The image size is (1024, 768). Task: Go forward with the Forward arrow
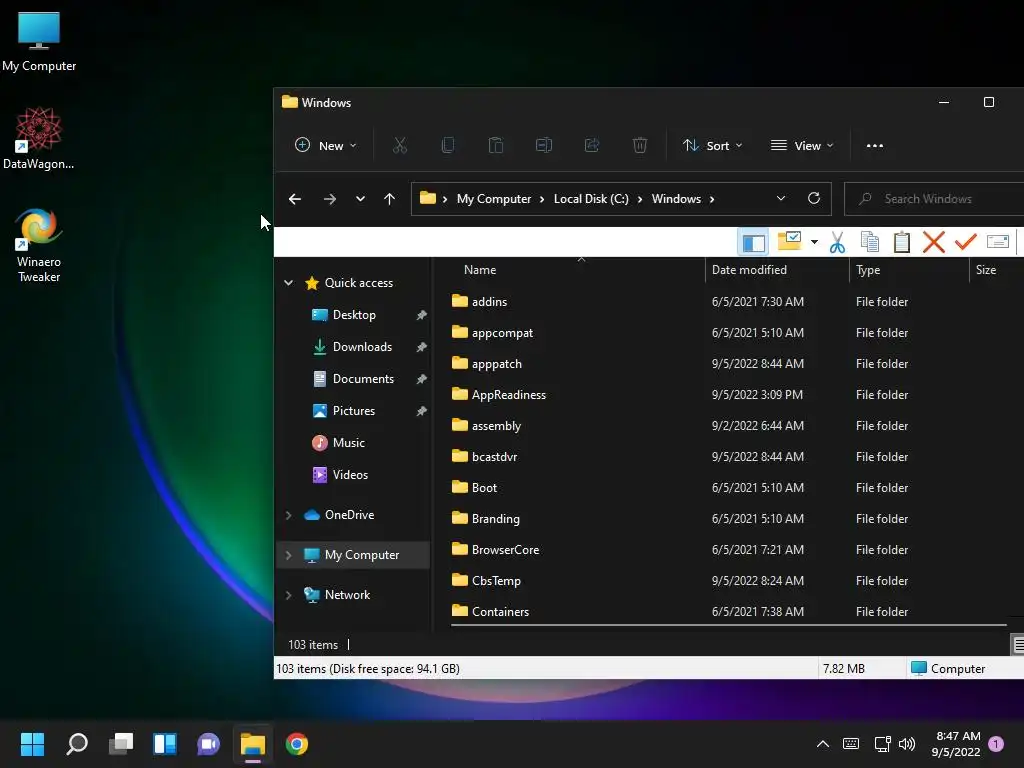pos(330,199)
